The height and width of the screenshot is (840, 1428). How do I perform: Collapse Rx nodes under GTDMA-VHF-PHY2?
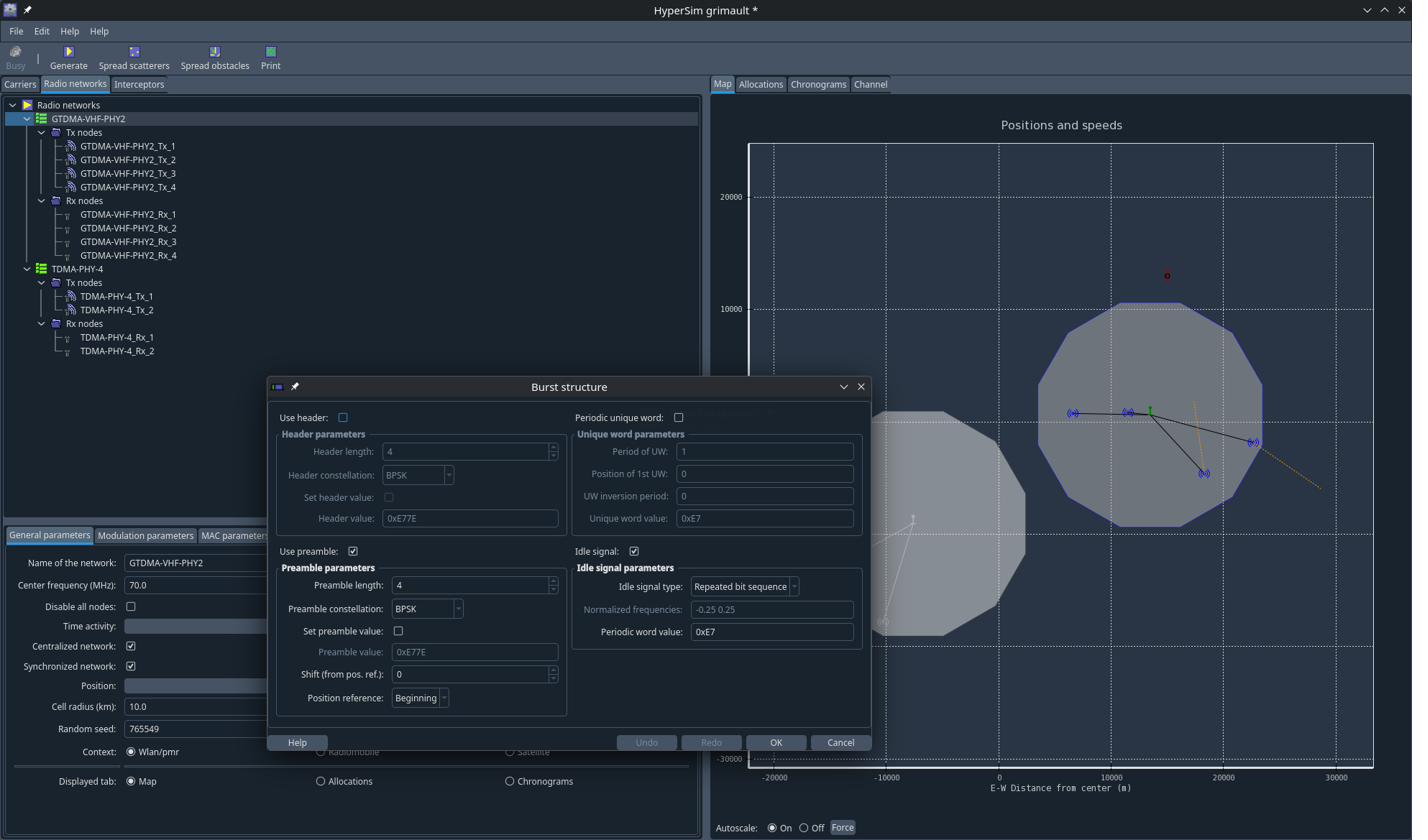41,201
